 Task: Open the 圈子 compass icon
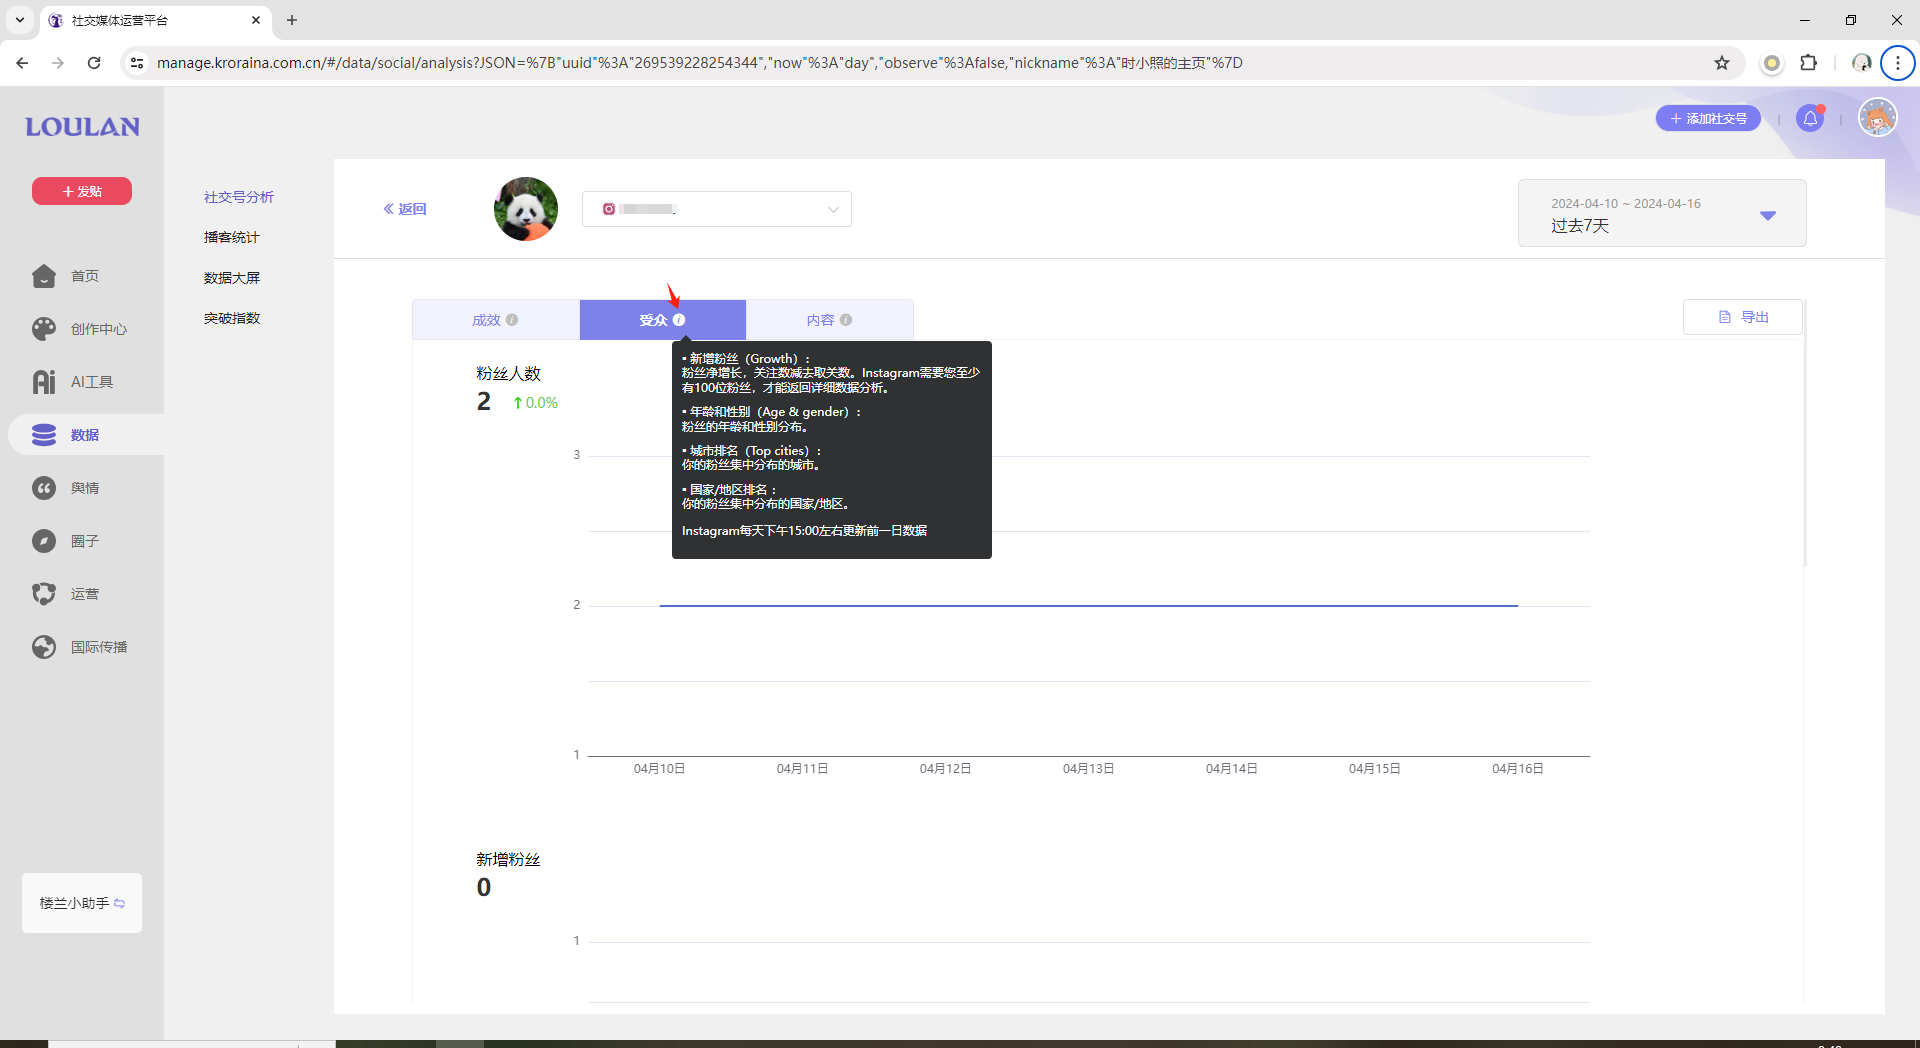pyautogui.click(x=44, y=541)
